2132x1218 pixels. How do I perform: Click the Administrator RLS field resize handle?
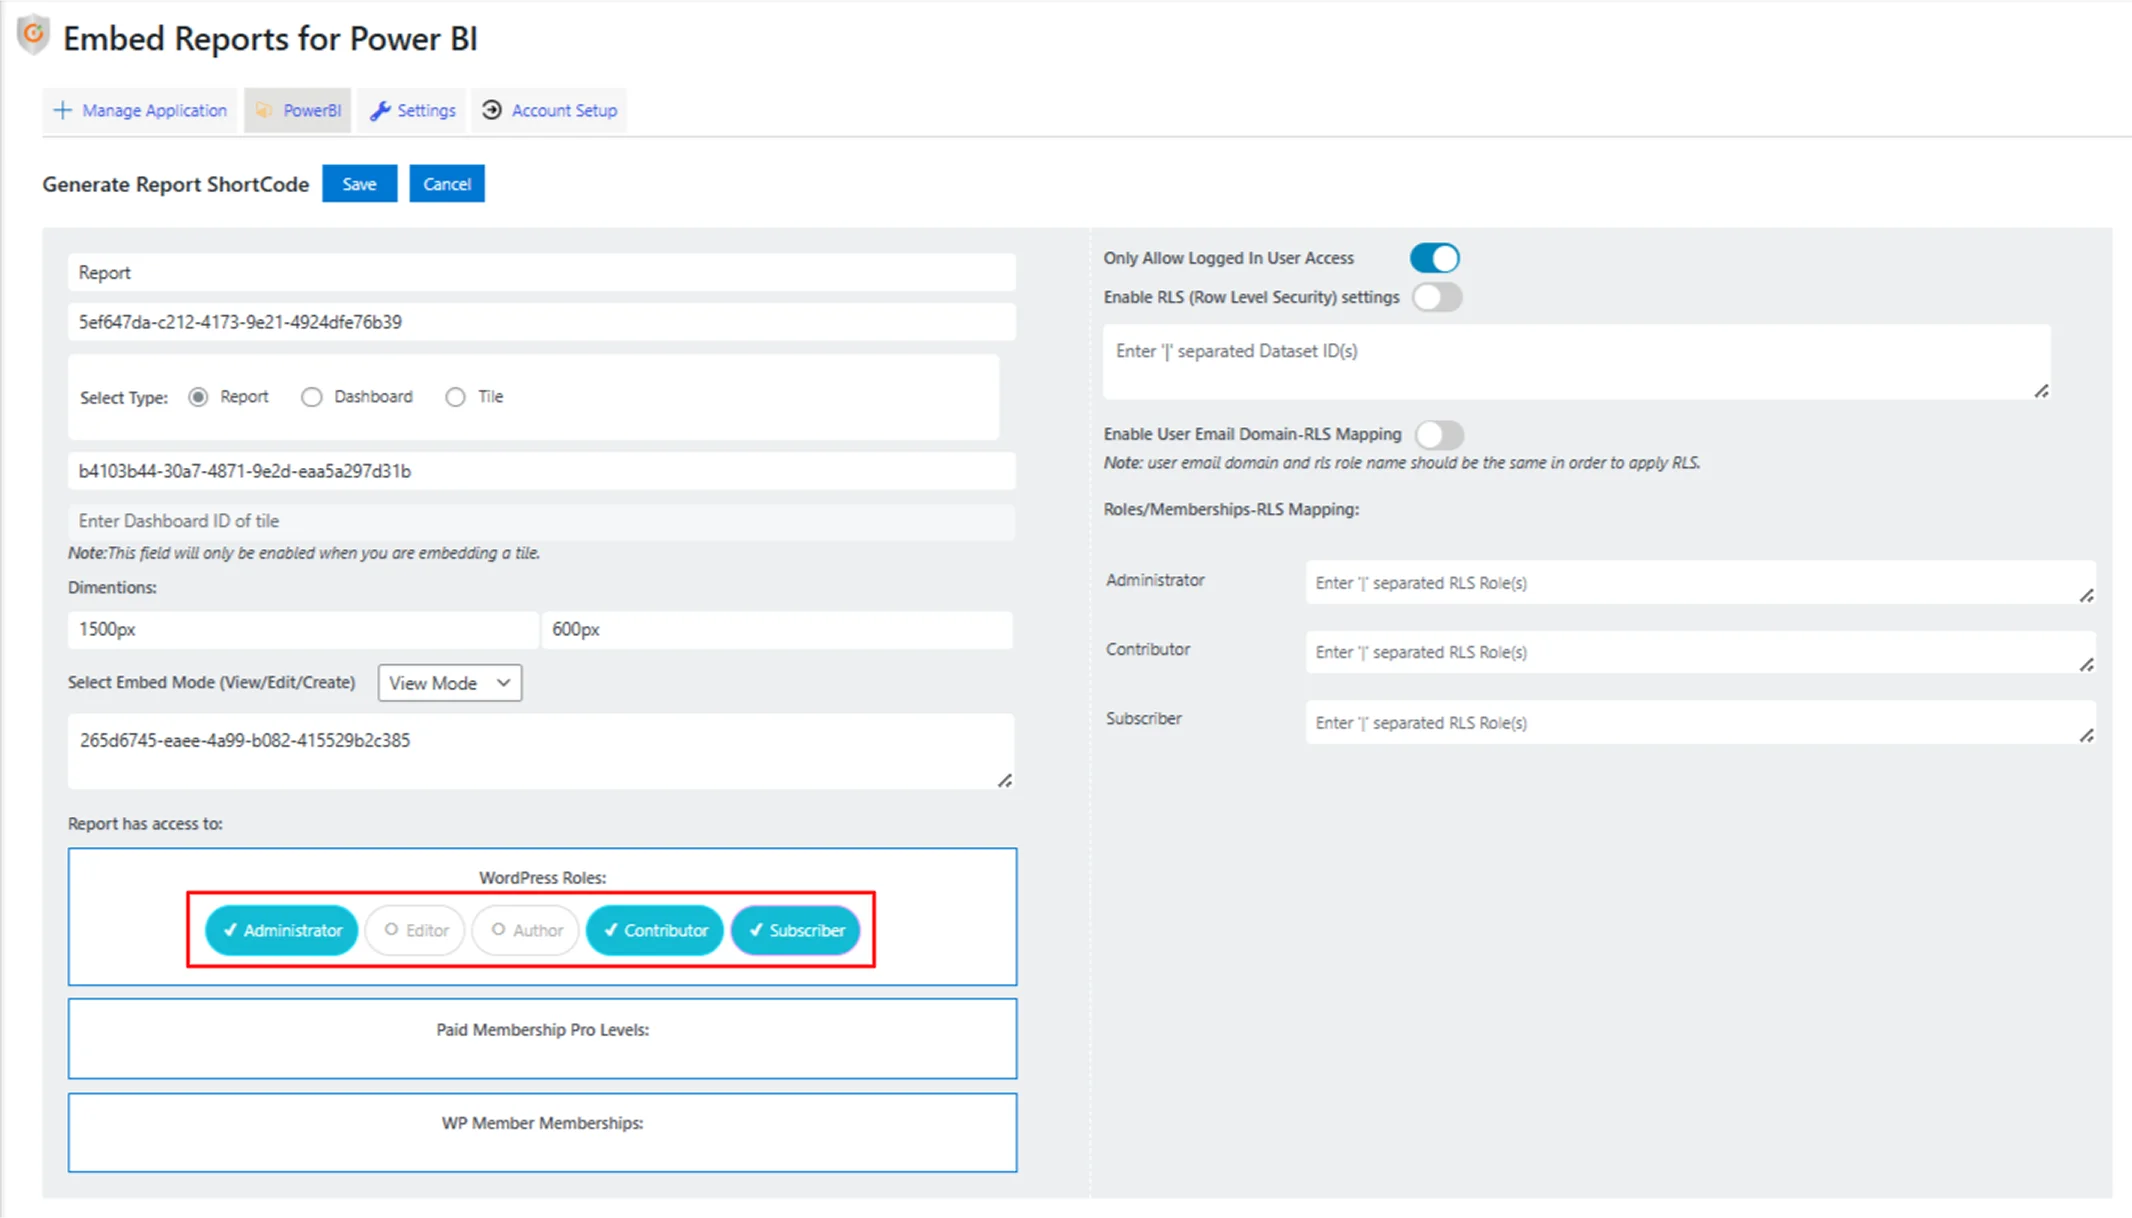tap(2086, 596)
